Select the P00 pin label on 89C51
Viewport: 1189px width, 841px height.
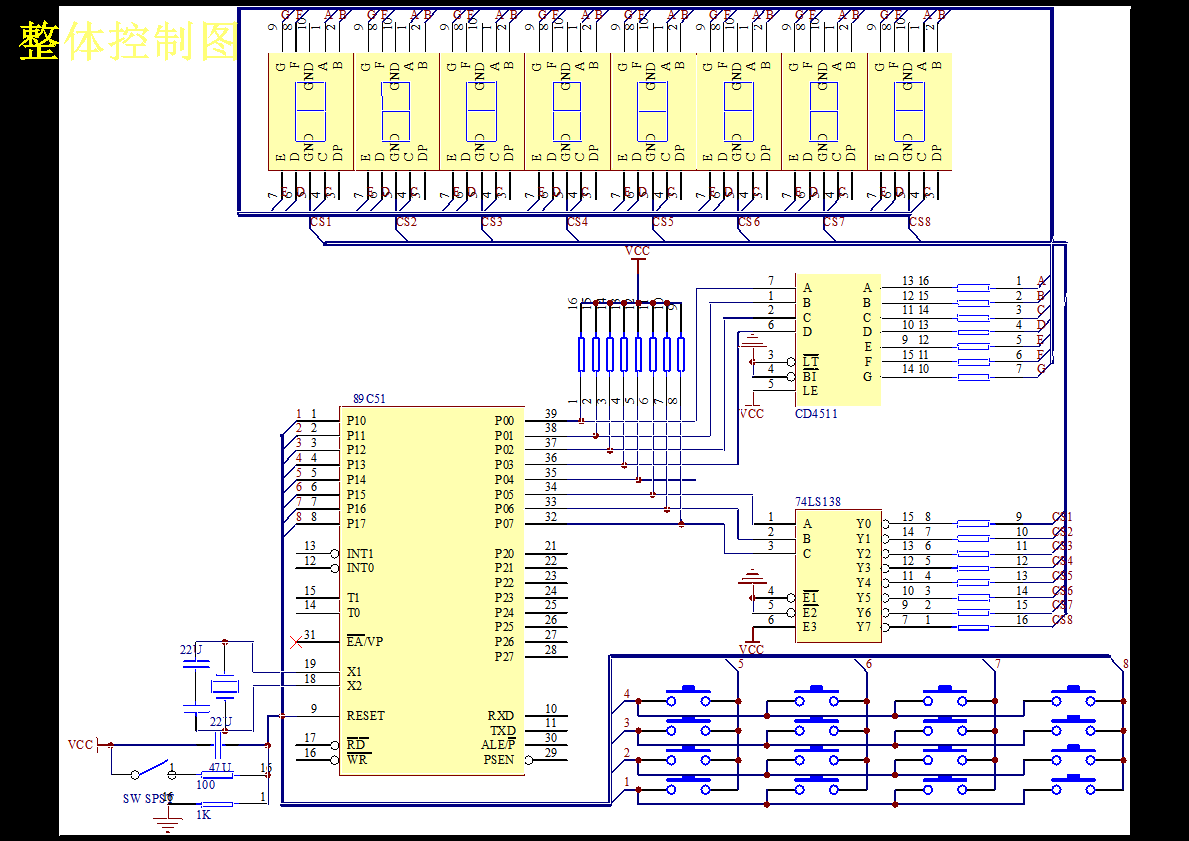pos(504,420)
